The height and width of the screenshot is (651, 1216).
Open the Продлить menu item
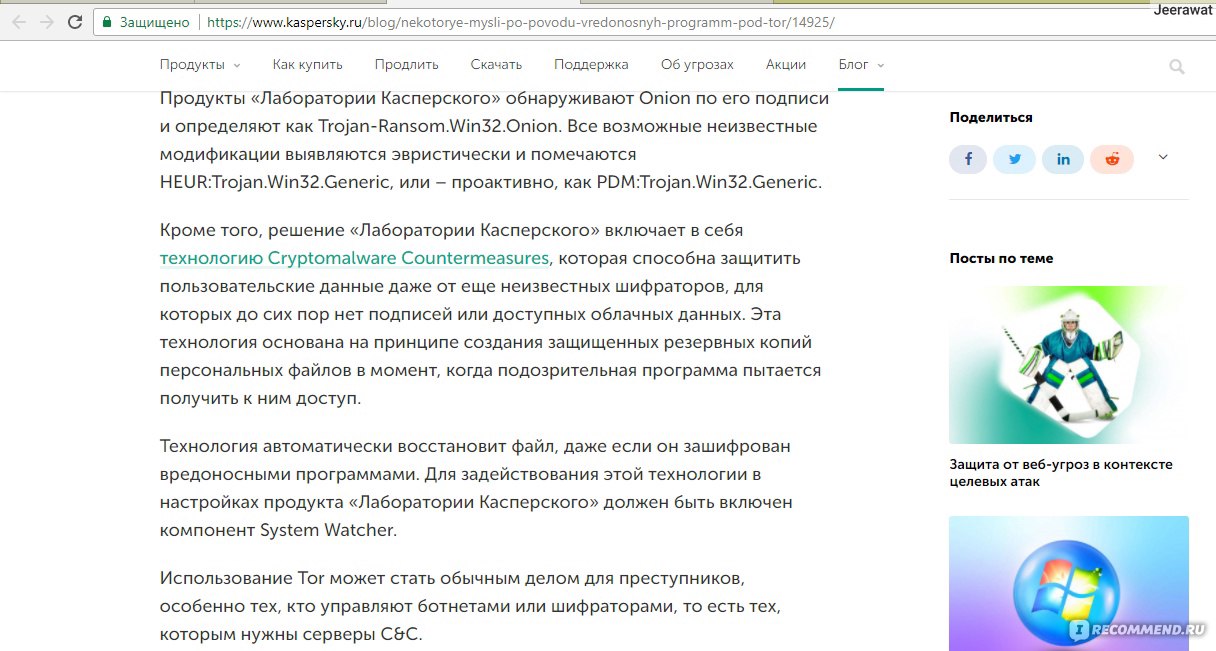(407, 64)
